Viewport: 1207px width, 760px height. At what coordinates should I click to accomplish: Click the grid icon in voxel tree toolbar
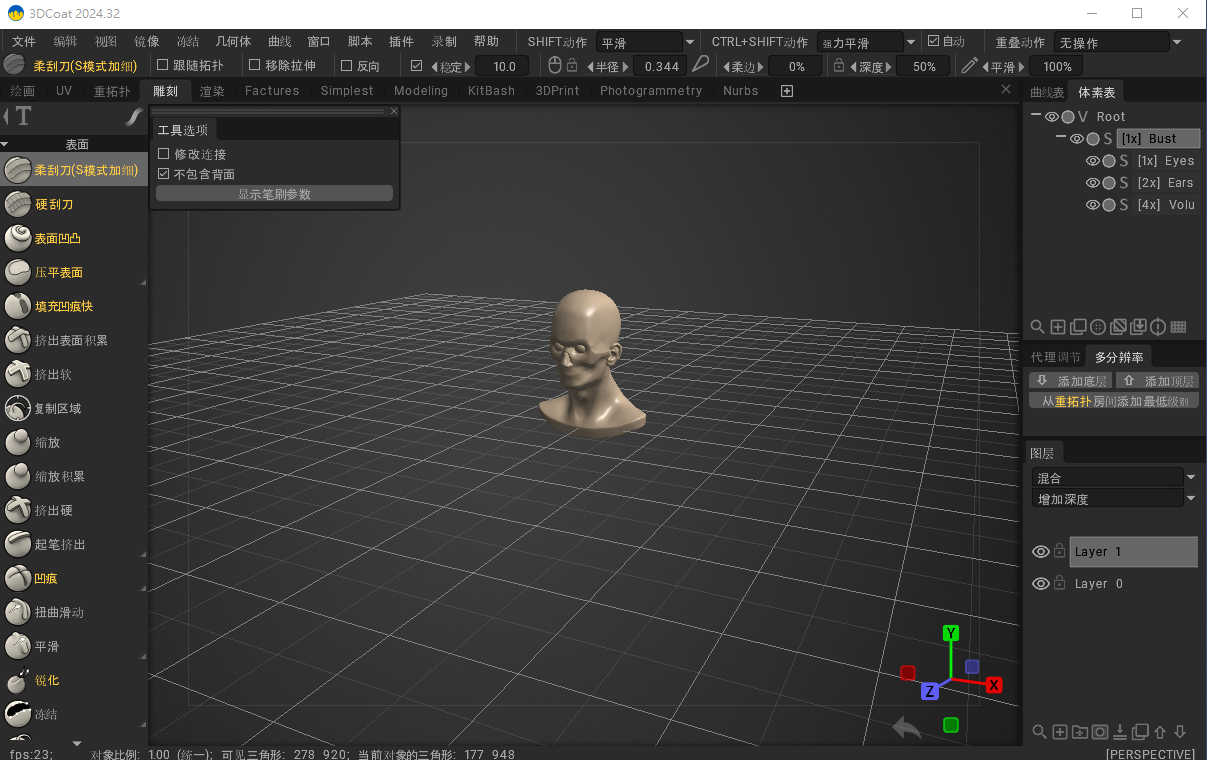[x=1178, y=327]
